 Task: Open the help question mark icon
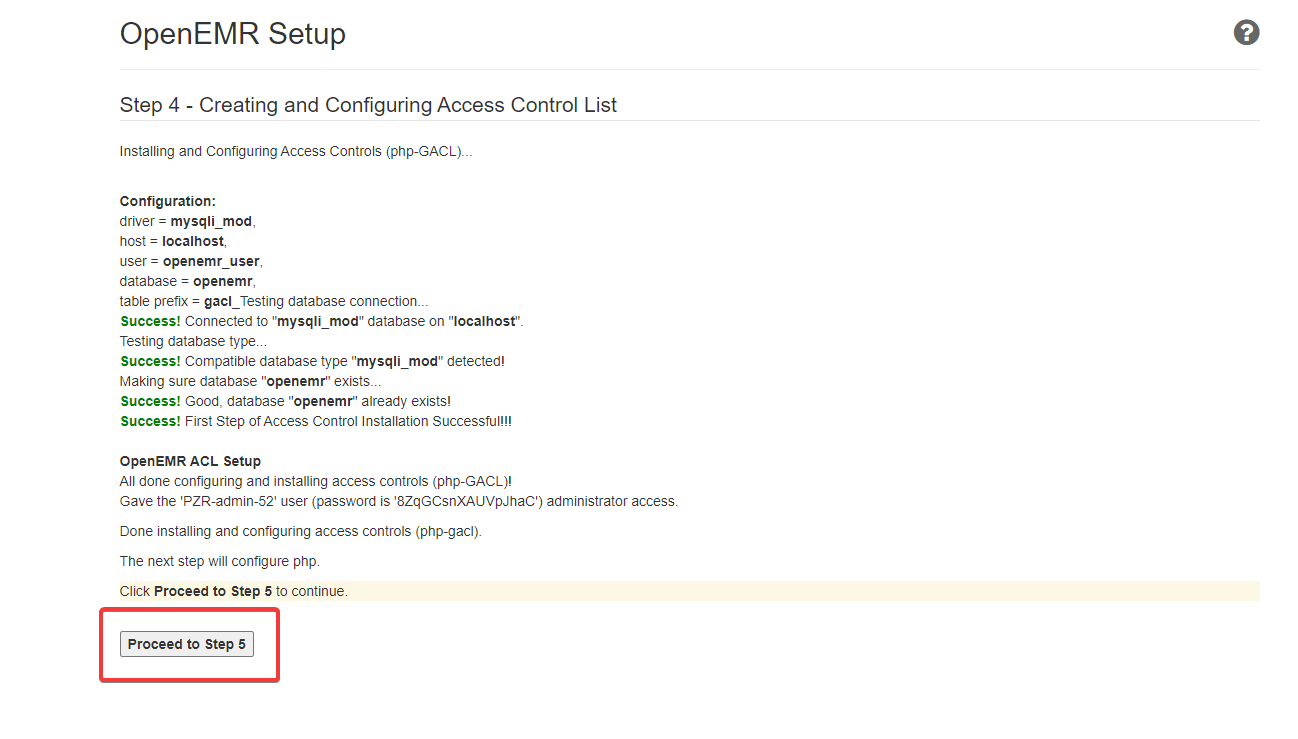pyautogui.click(x=1246, y=33)
